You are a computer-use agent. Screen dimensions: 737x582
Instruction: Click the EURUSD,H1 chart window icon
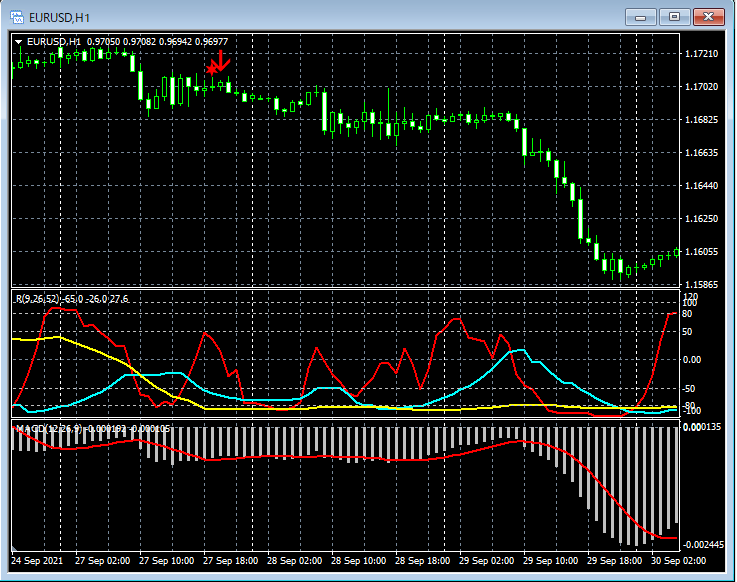point(17,18)
